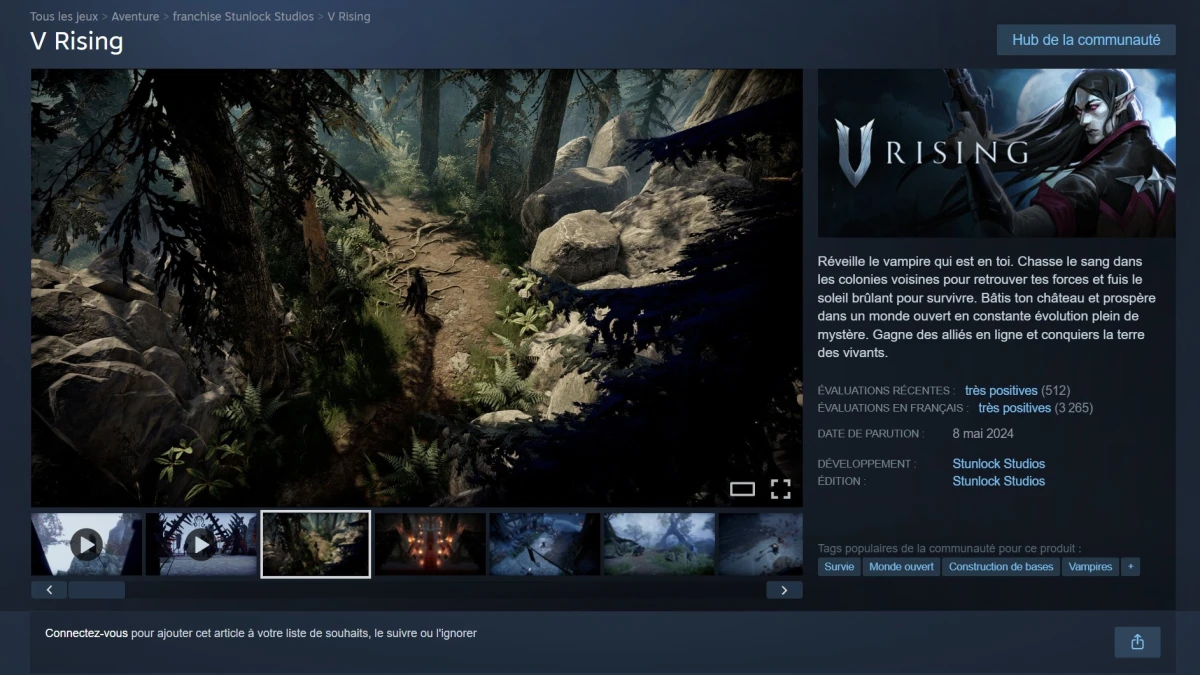This screenshot has width=1200, height=675.
Task: Open French reviews 'très positives' link
Action: [1014, 408]
